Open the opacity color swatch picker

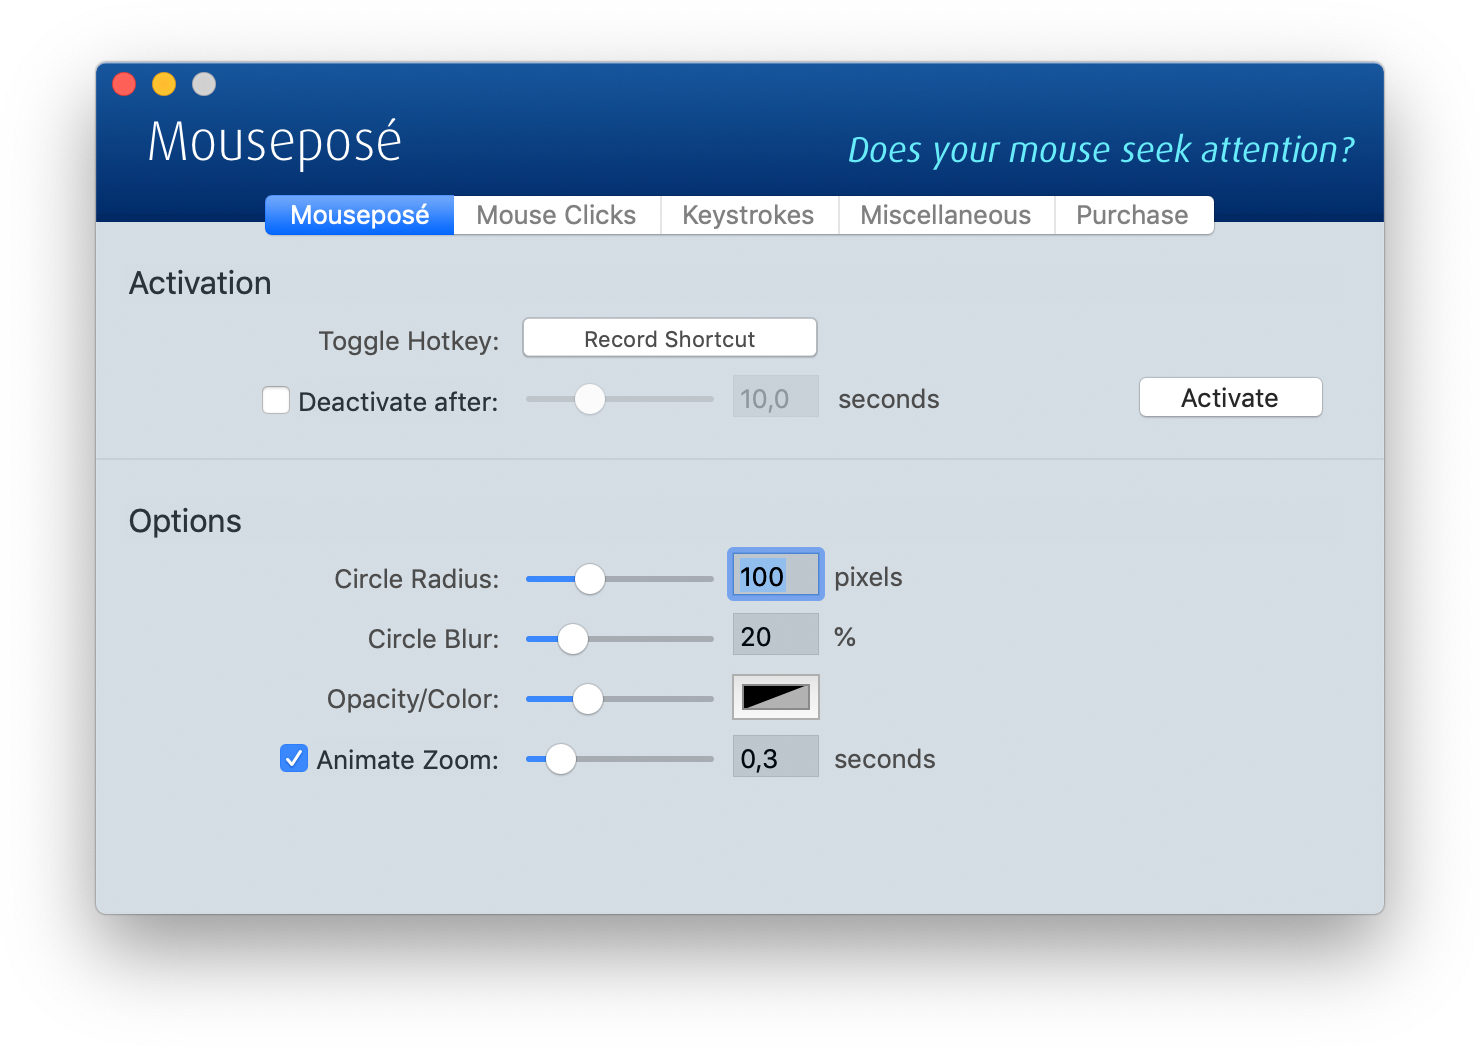pos(776,697)
